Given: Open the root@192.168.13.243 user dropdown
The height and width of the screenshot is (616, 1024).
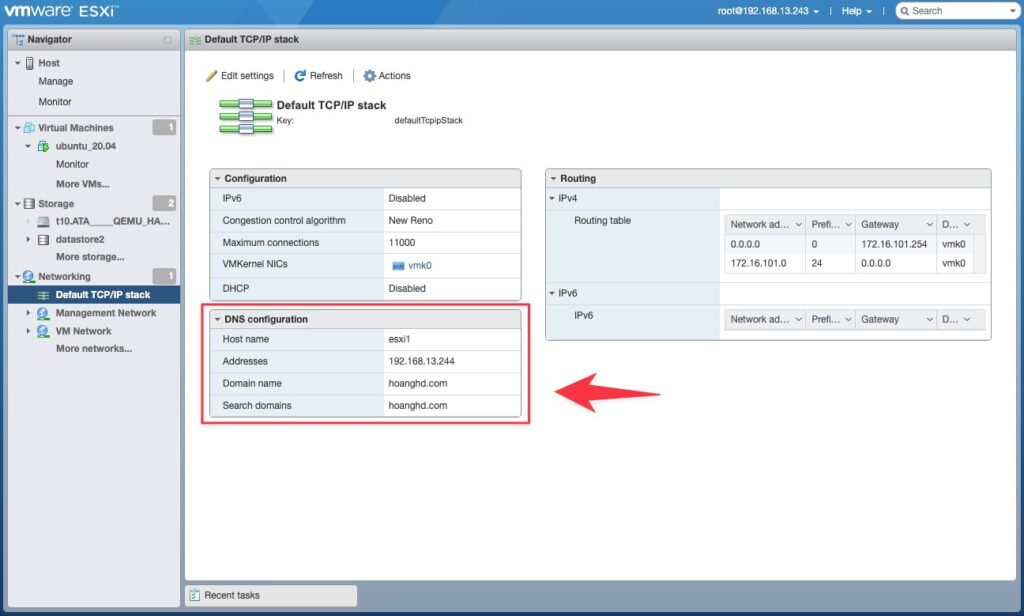Looking at the screenshot, I should [768, 11].
